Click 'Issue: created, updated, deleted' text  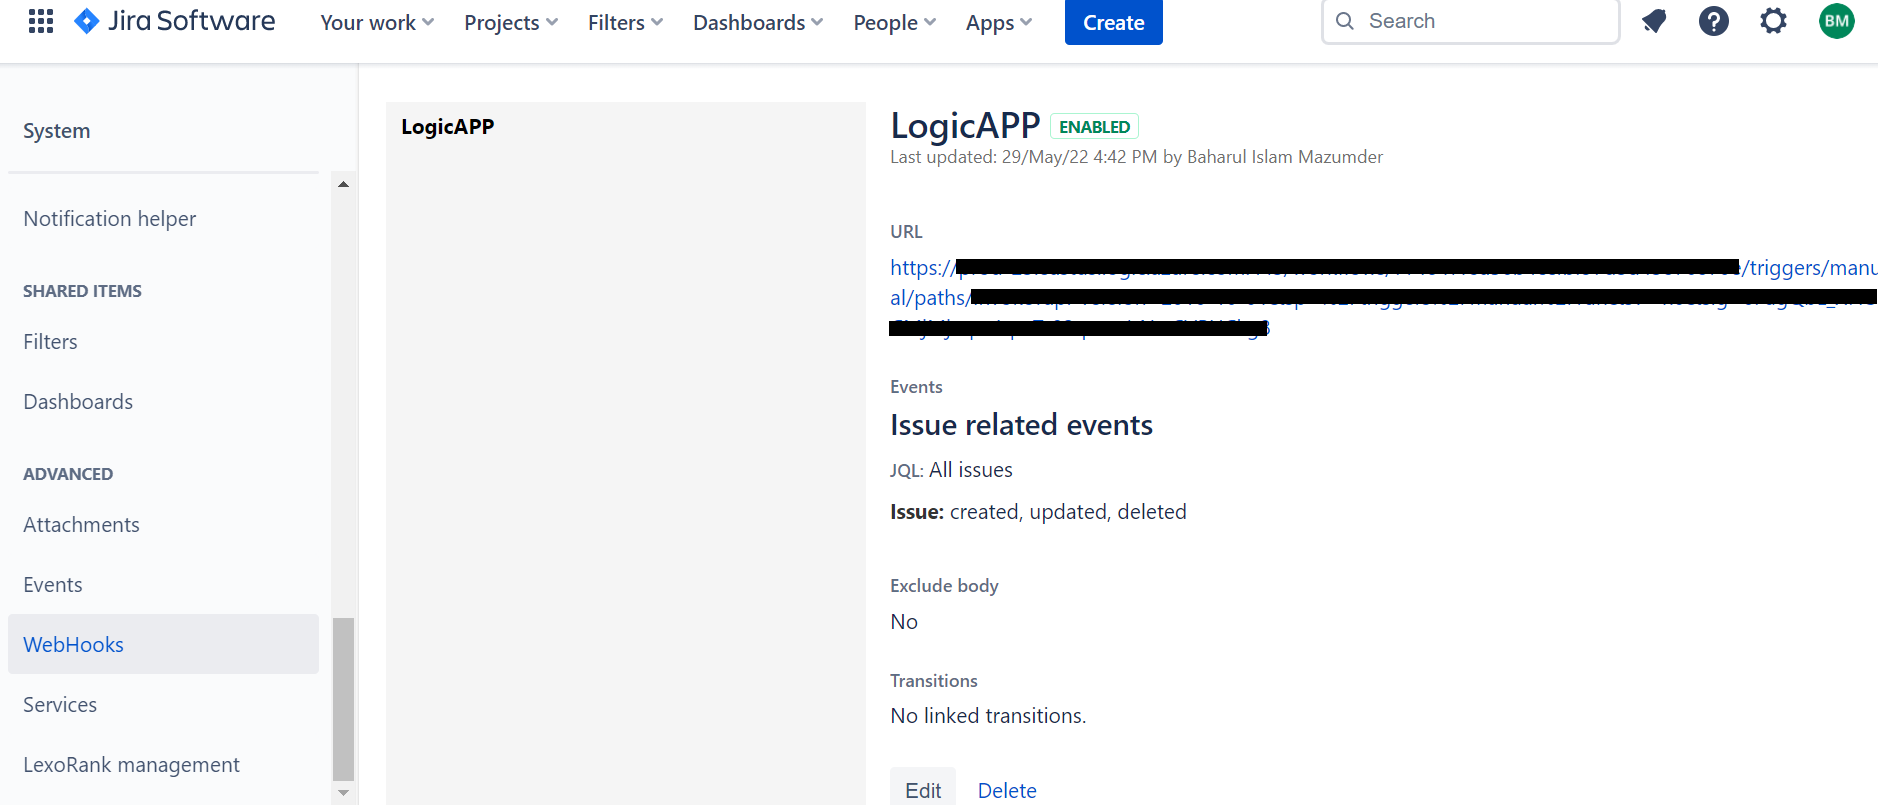point(1038,512)
